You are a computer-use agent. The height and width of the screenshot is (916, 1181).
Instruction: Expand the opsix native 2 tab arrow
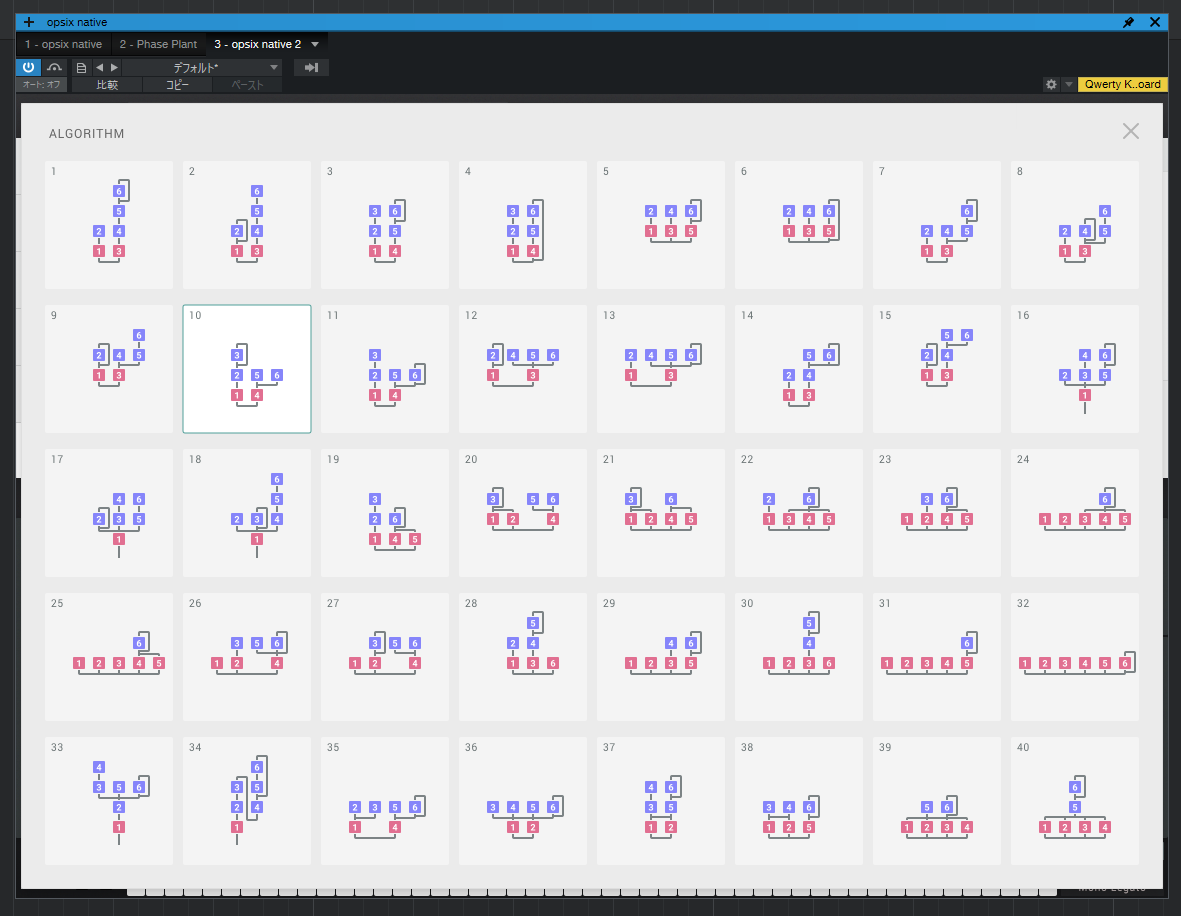coord(315,45)
